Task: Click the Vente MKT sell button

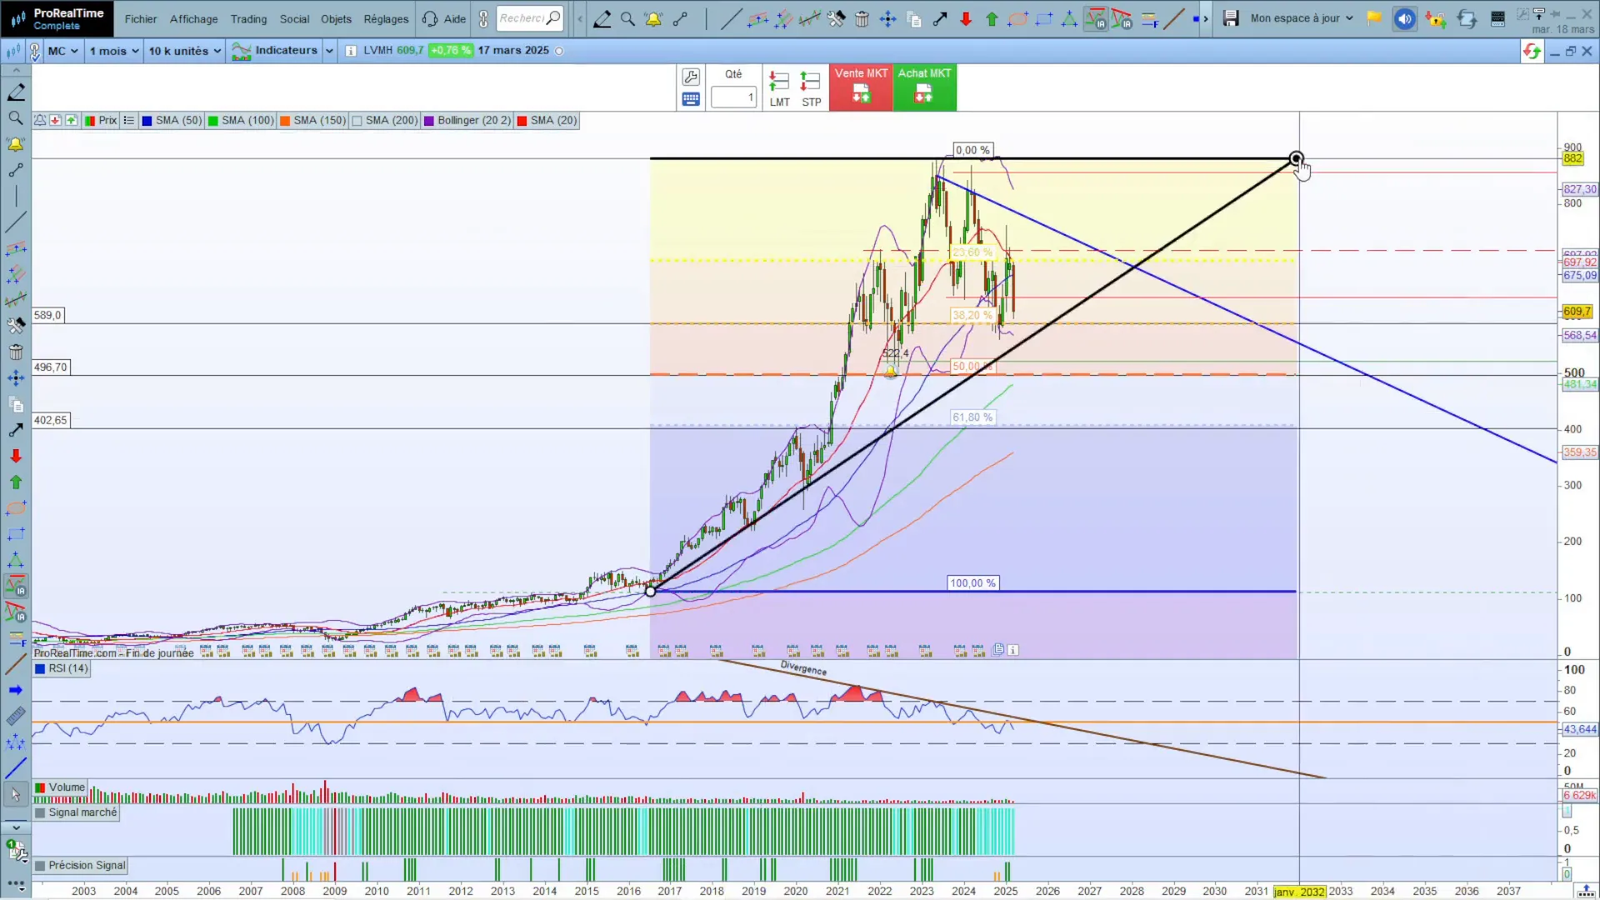Action: point(861,87)
